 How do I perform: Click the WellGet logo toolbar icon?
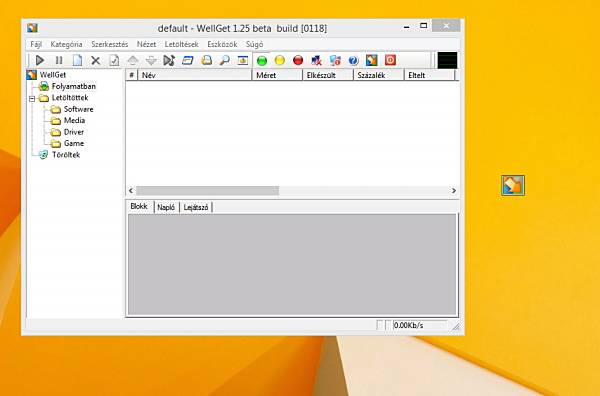(372, 60)
